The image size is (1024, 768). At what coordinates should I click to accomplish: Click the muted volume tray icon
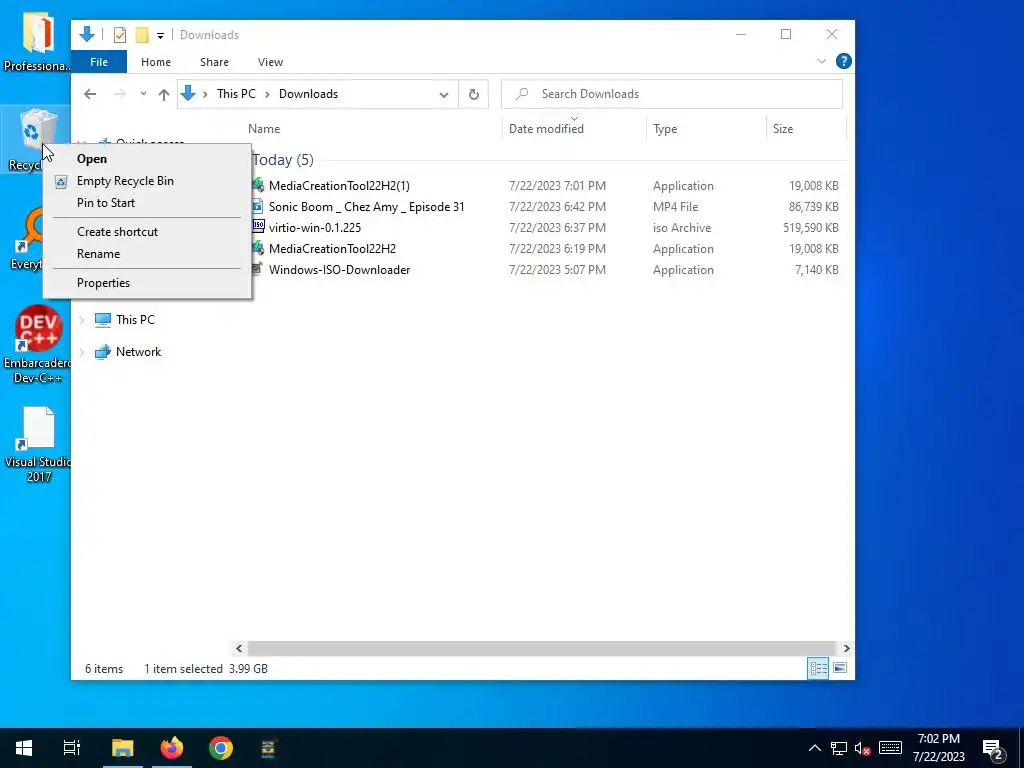point(862,748)
